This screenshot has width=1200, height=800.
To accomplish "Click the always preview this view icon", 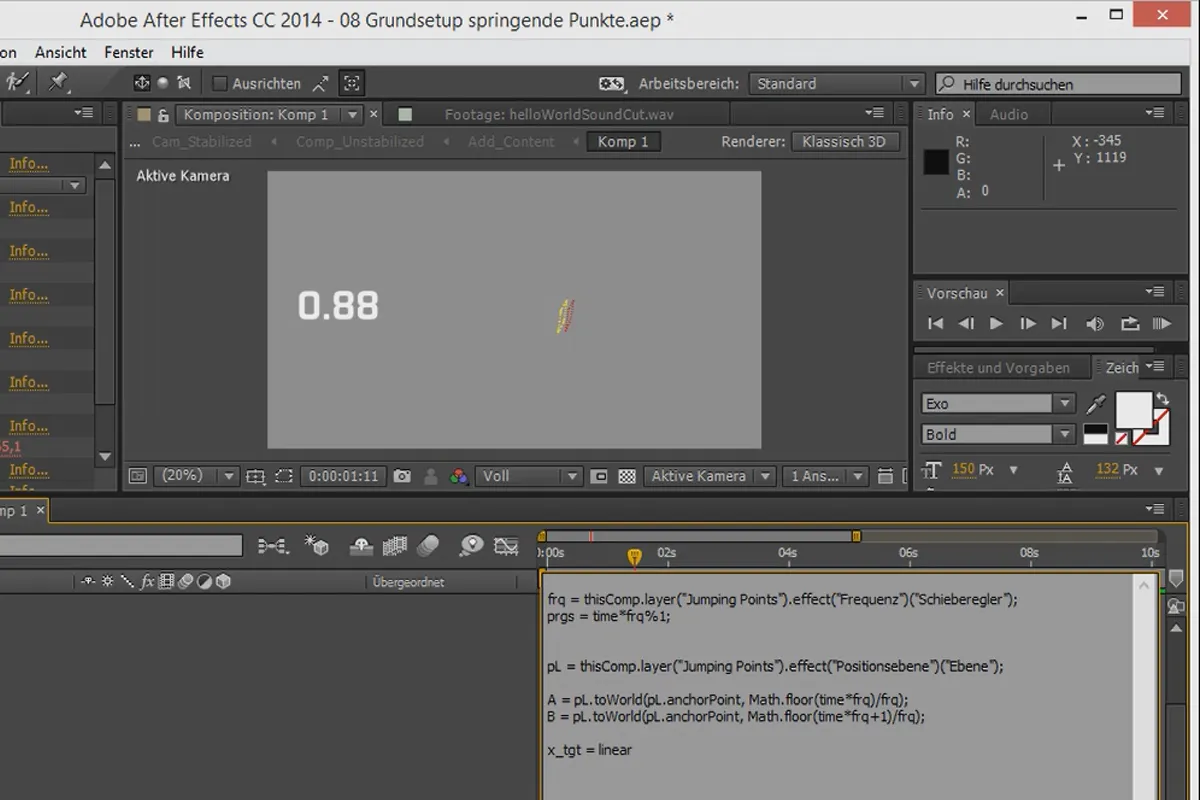I will (138, 476).
